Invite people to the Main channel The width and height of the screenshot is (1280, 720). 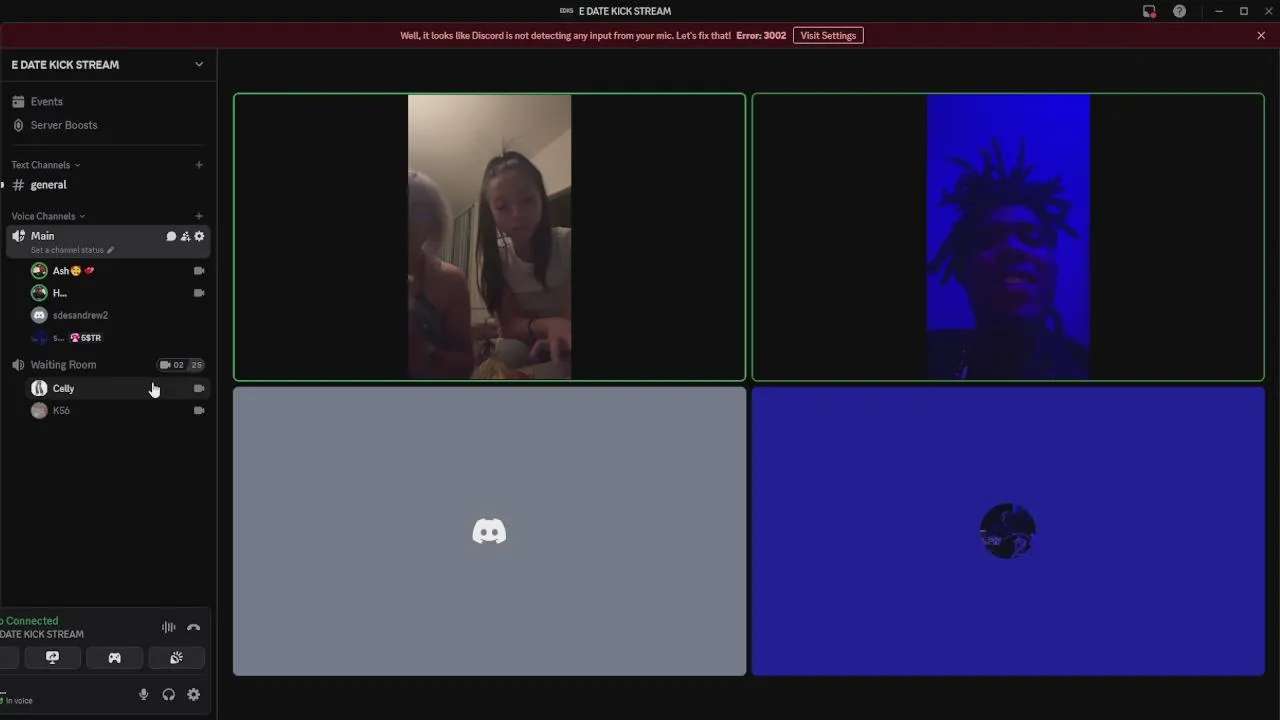click(185, 236)
